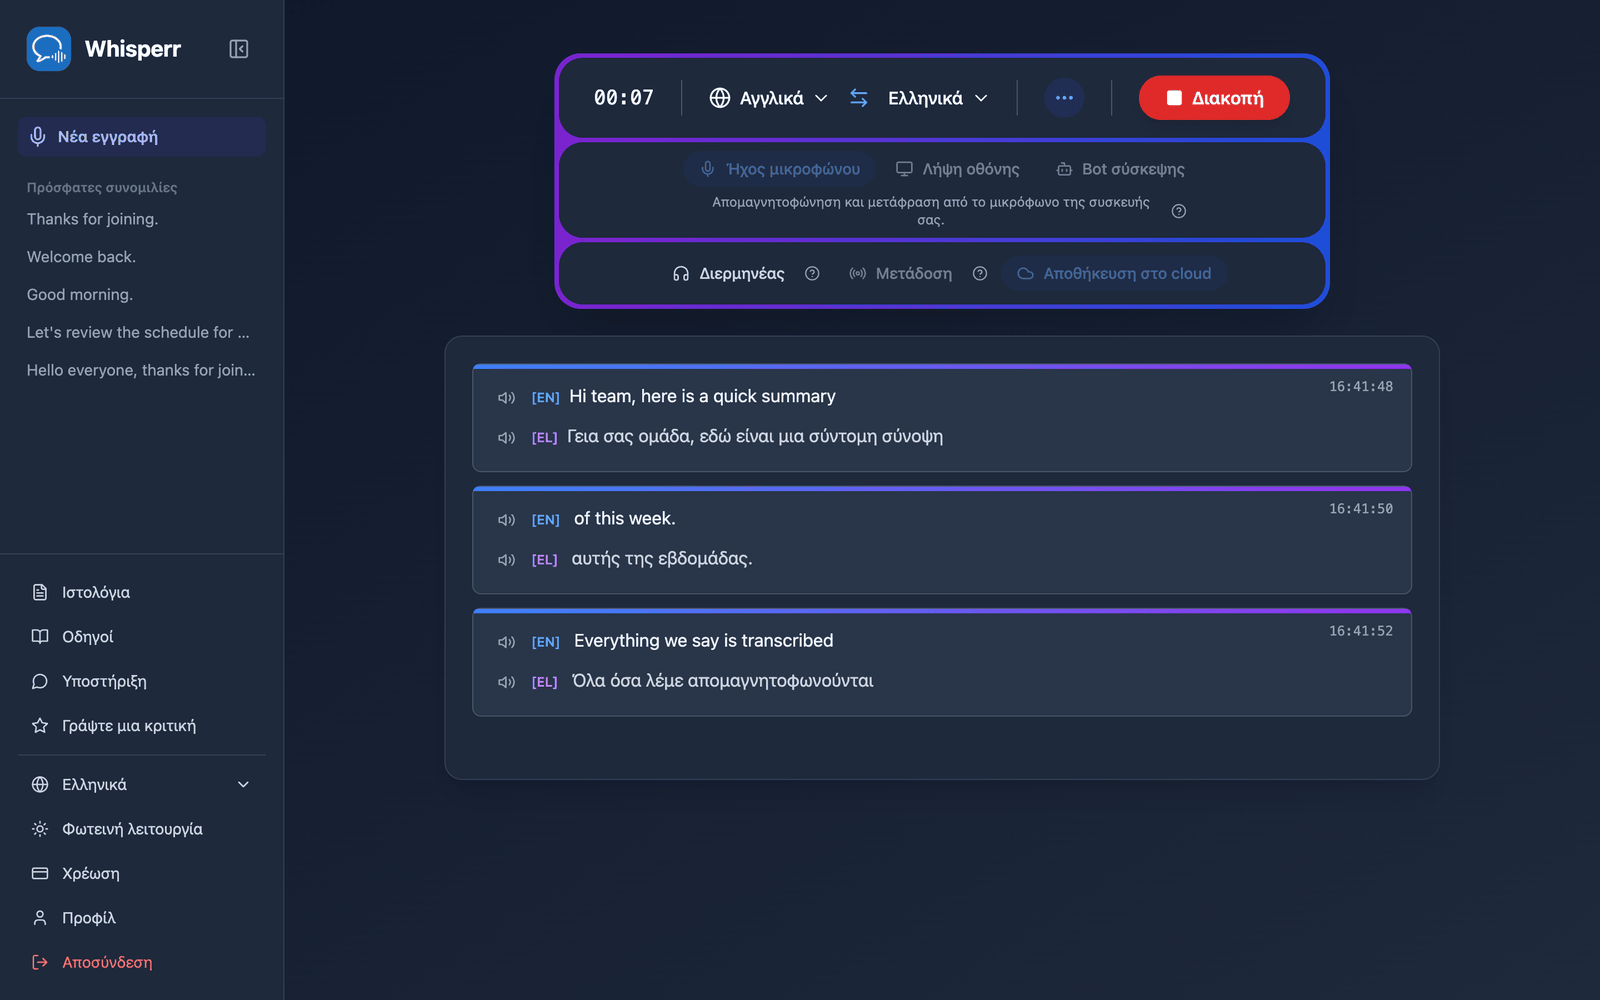Open conversation 'Let's review the schedule for ...'

pyautogui.click(x=141, y=332)
